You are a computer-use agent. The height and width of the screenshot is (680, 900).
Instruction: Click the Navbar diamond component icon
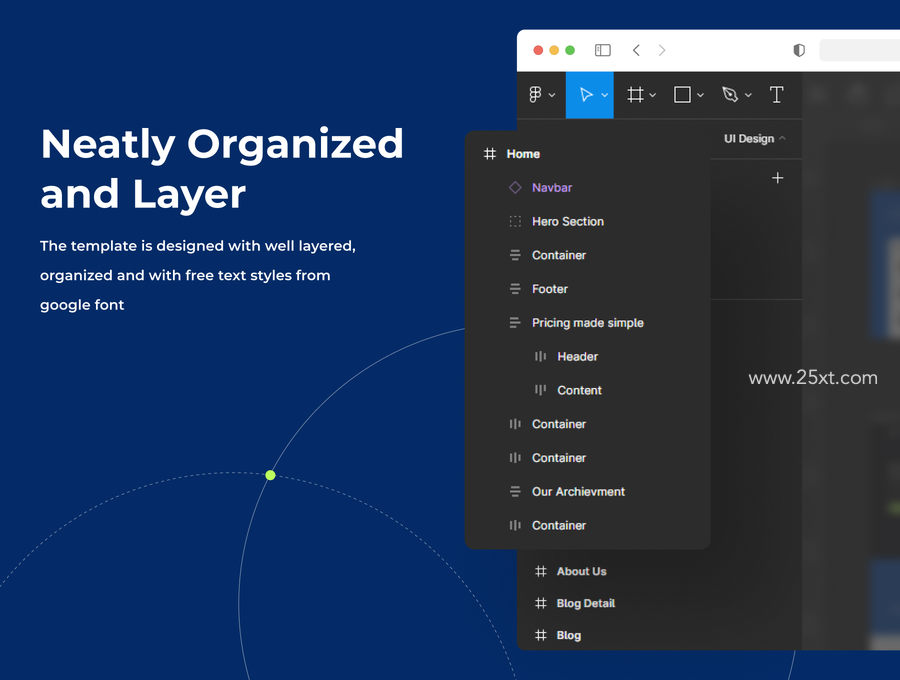[515, 188]
